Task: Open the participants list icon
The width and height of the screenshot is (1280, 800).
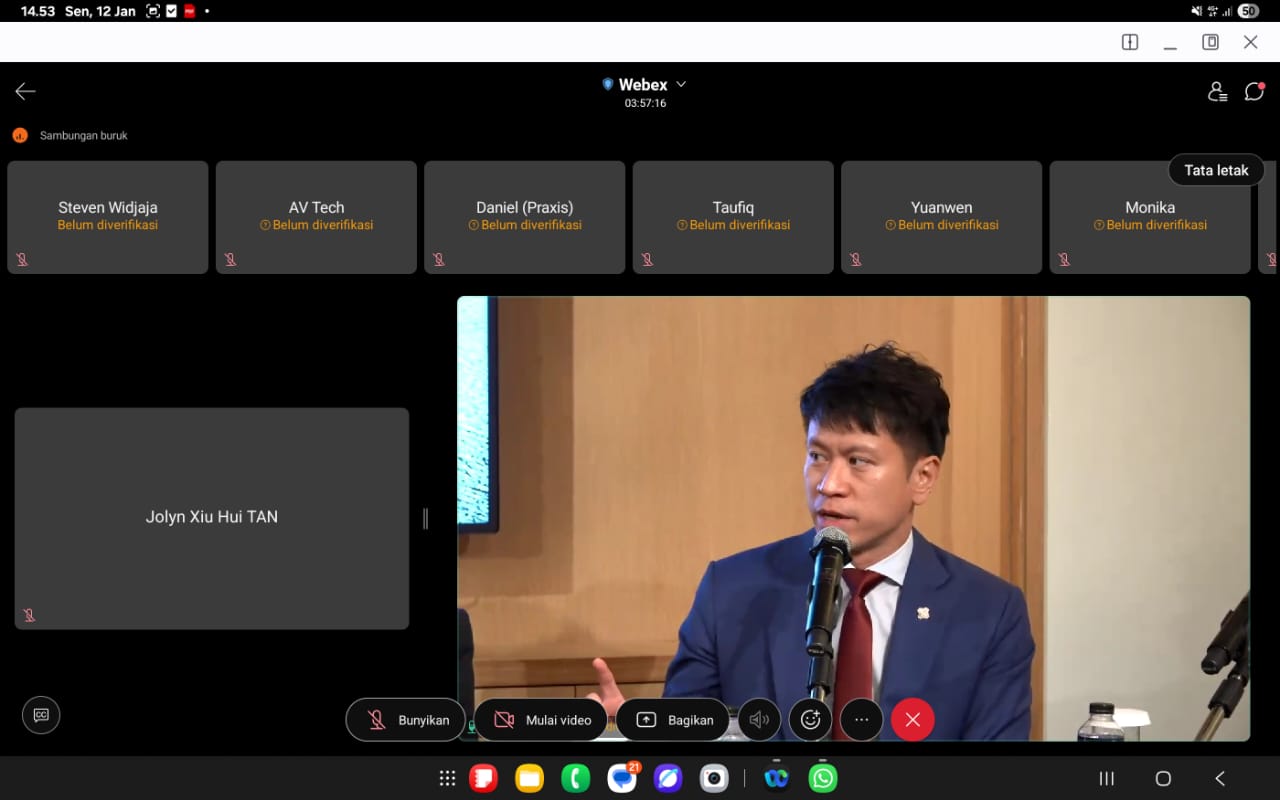Action: (x=1217, y=92)
